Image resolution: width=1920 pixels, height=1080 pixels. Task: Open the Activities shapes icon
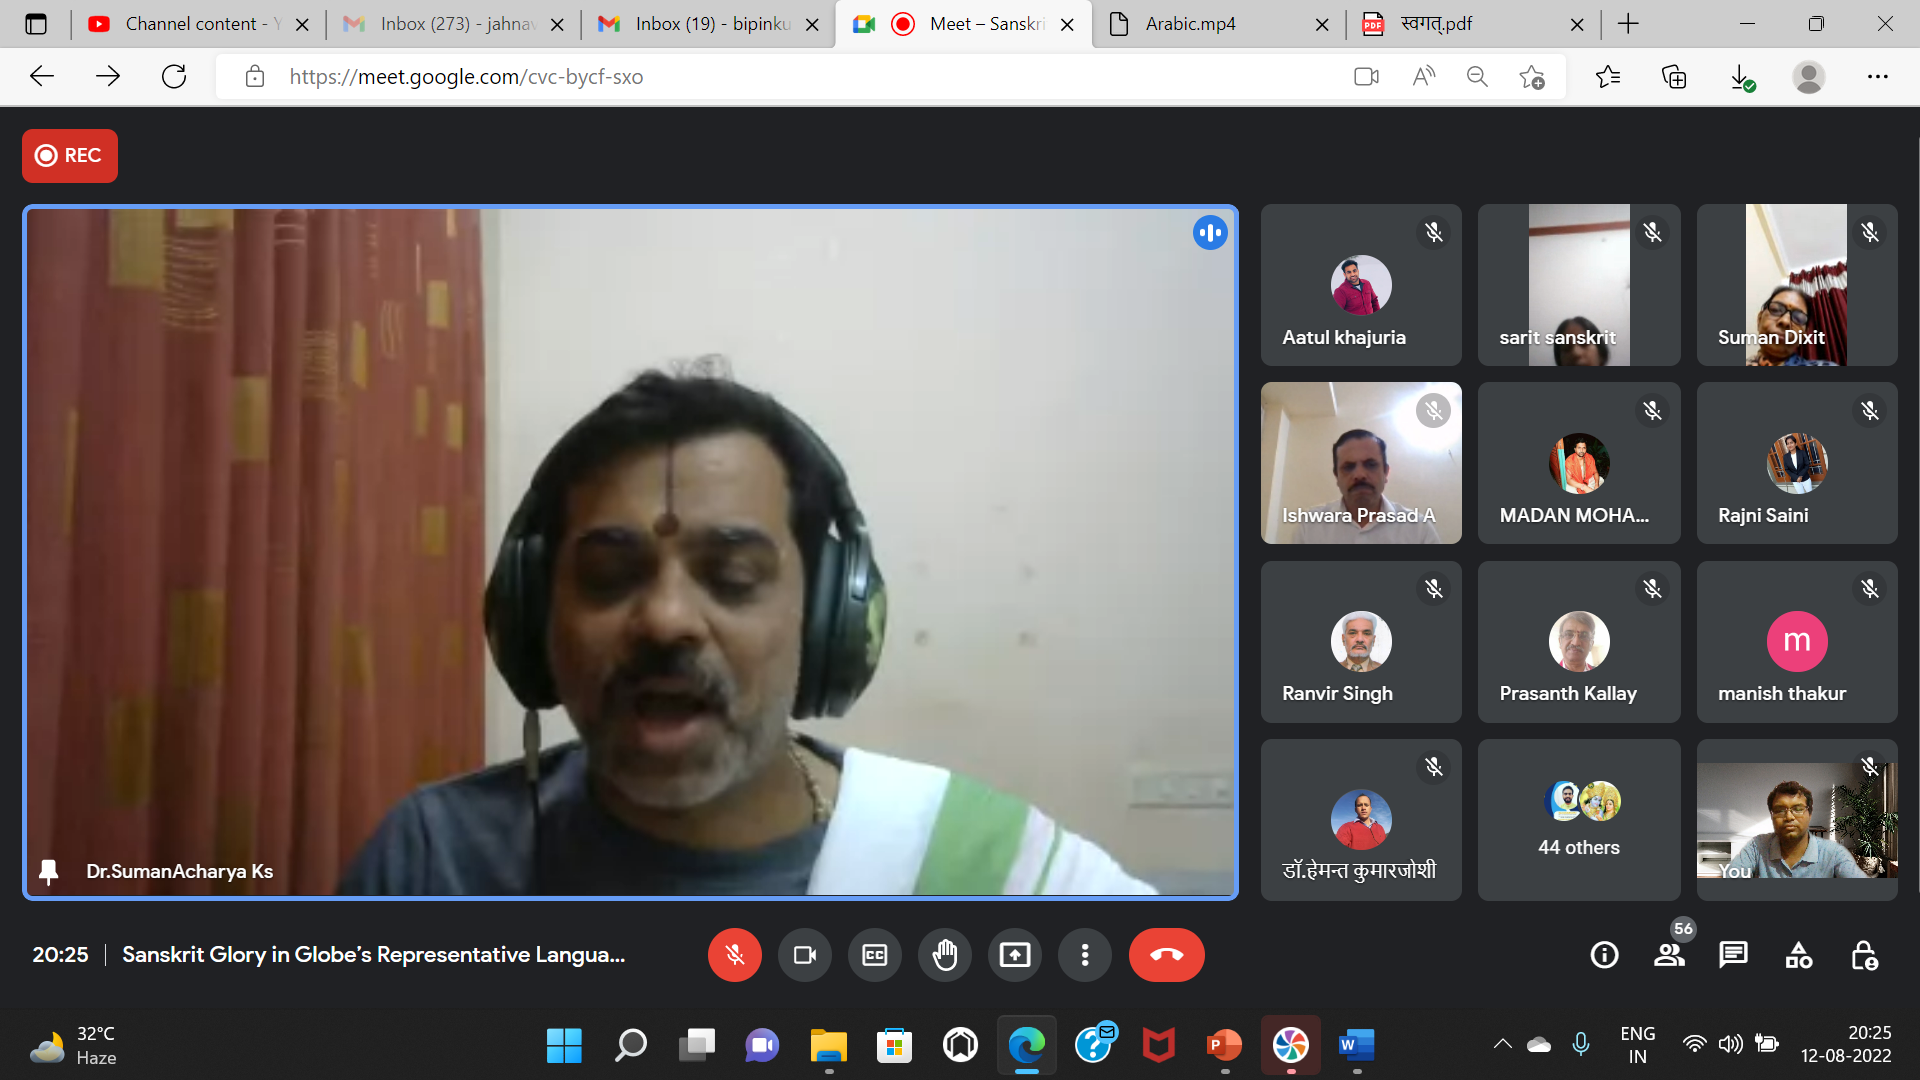pyautogui.click(x=1798, y=955)
